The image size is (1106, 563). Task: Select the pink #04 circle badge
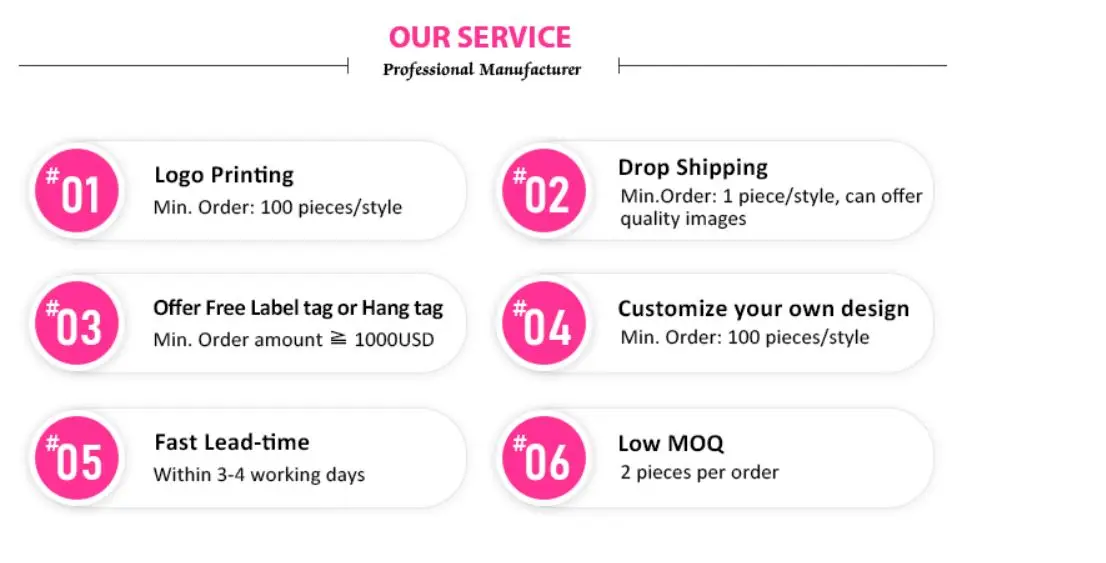(x=542, y=323)
